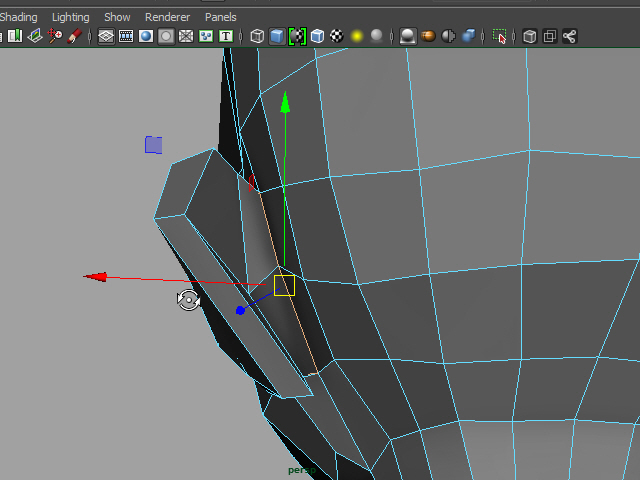Viewport: 640px width, 480px height.
Task: Turn on Textured display checker icon
Action: tap(337, 36)
